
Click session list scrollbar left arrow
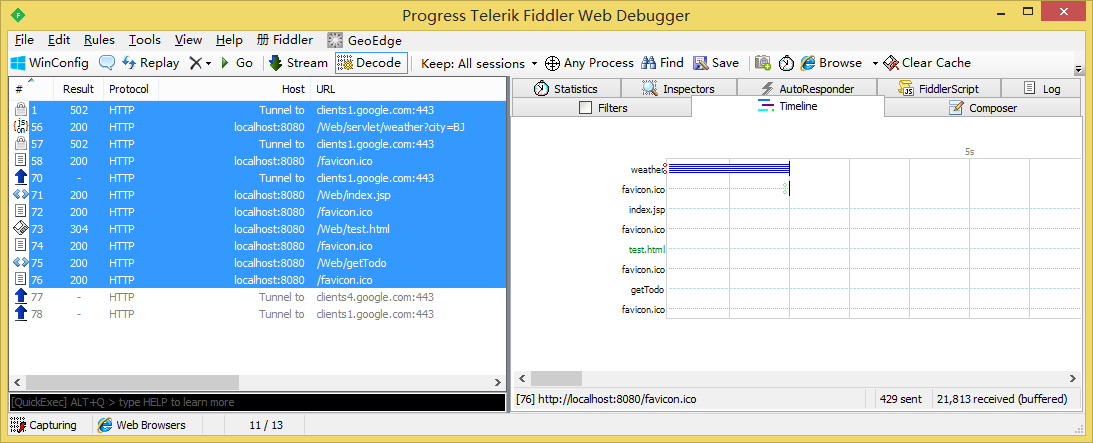pyautogui.click(x=17, y=382)
